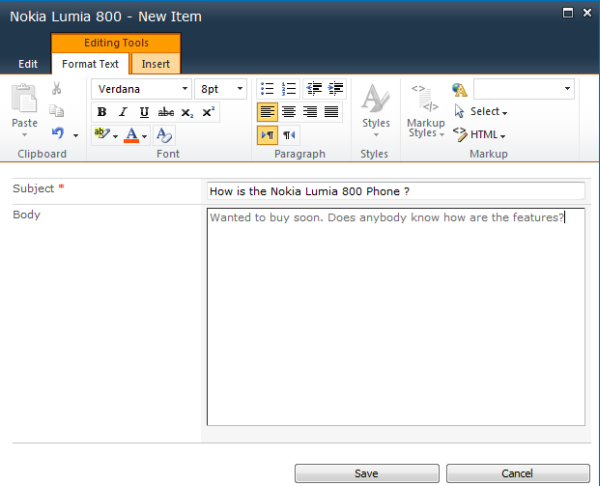
Task: Click the Clear Format icon
Action: click(x=165, y=135)
